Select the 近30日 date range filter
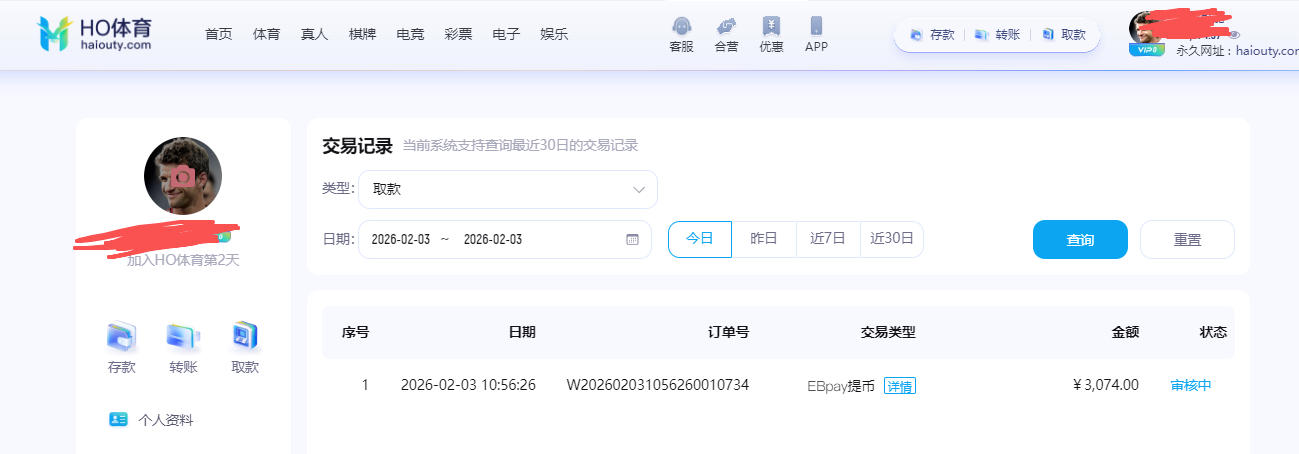Screen dimensions: 1299x454 [x=892, y=239]
